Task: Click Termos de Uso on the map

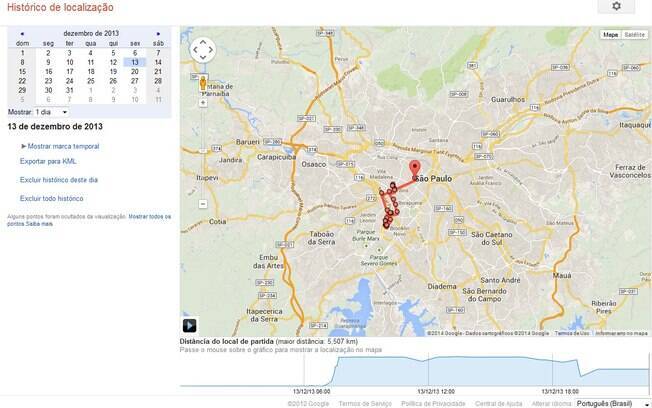Action: pyautogui.click(x=572, y=333)
